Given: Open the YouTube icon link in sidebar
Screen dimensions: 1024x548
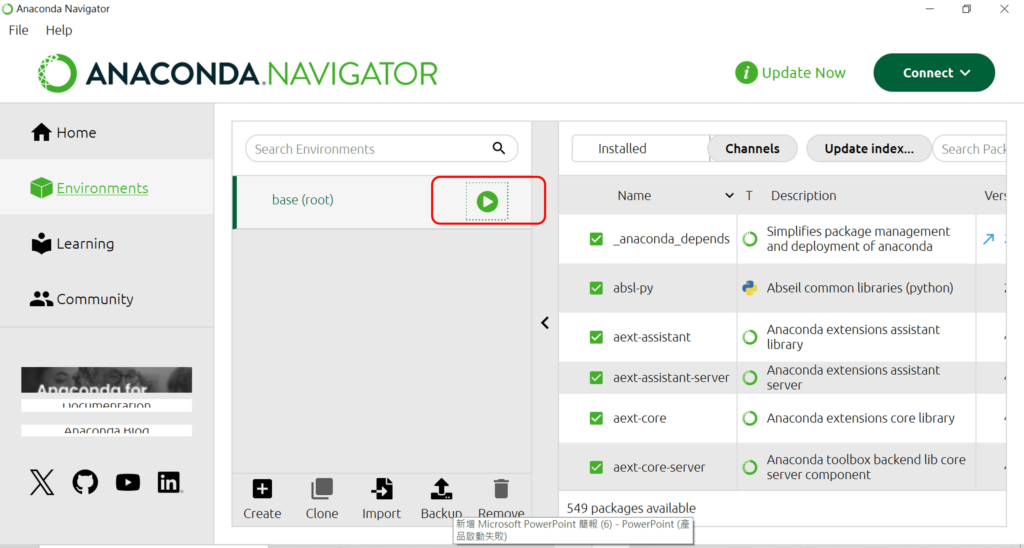Looking at the screenshot, I should 128,483.
